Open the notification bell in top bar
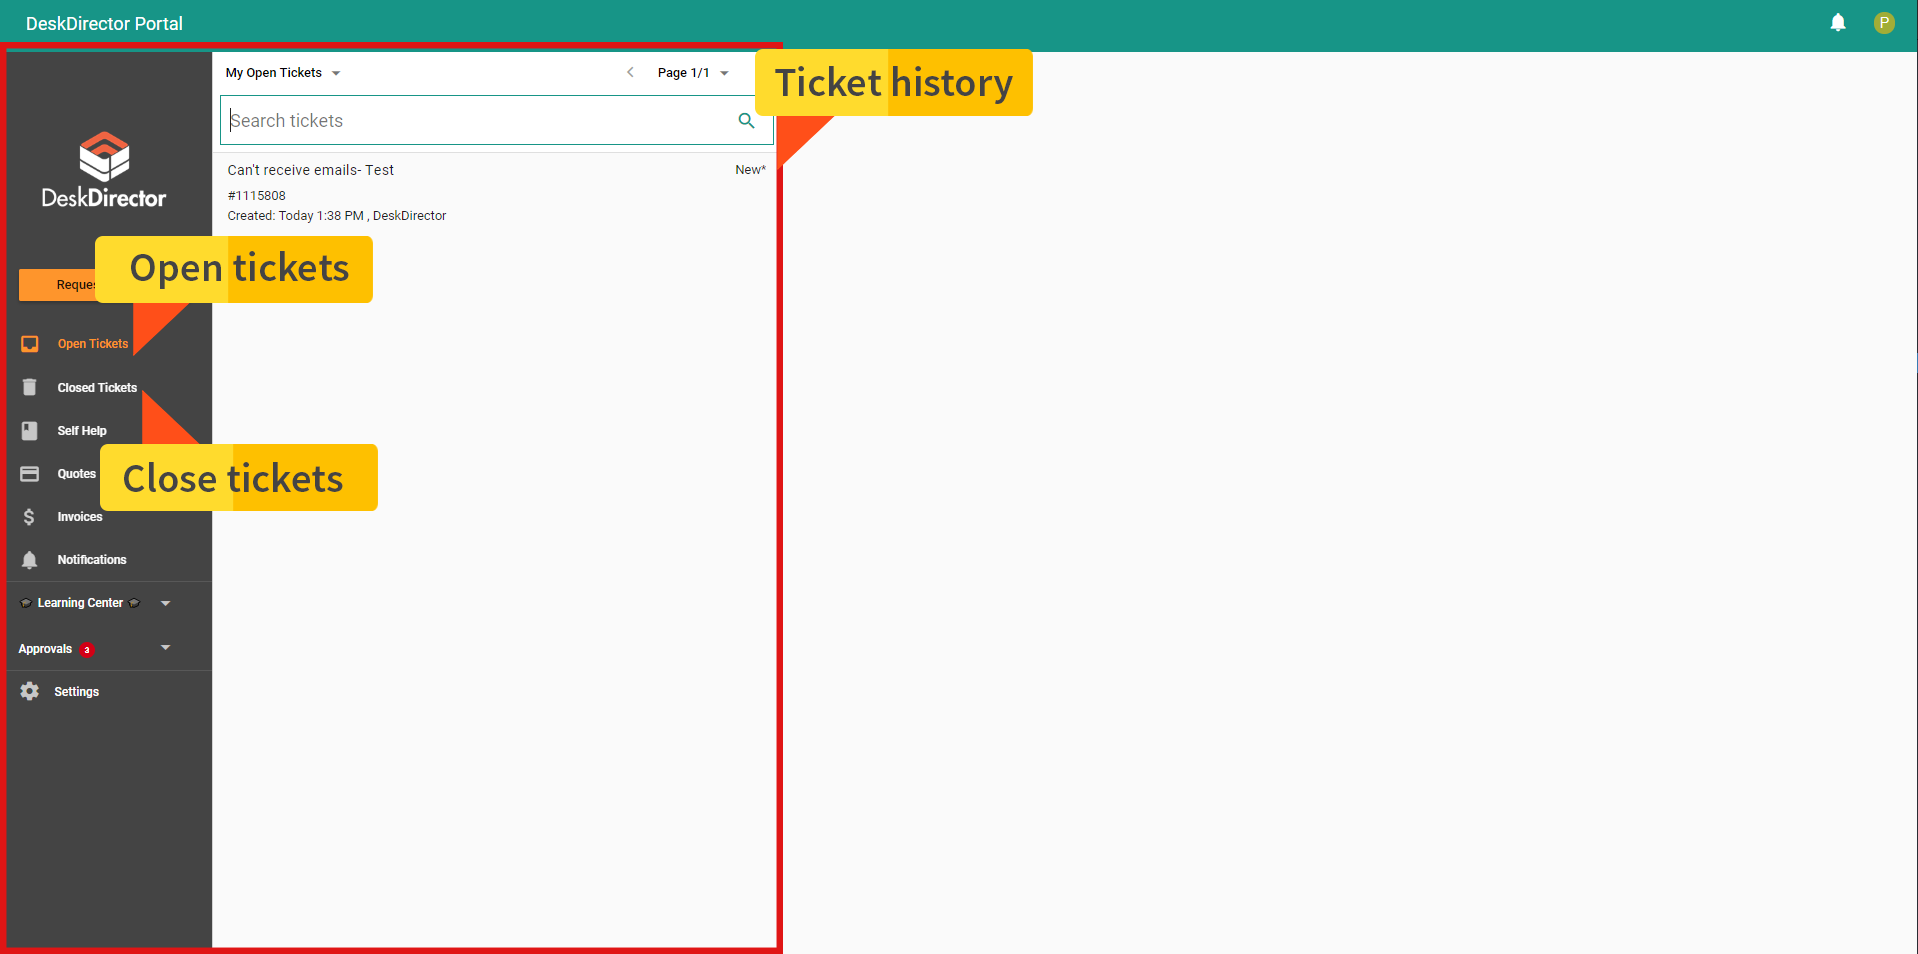This screenshot has width=1918, height=954. pyautogui.click(x=1838, y=23)
